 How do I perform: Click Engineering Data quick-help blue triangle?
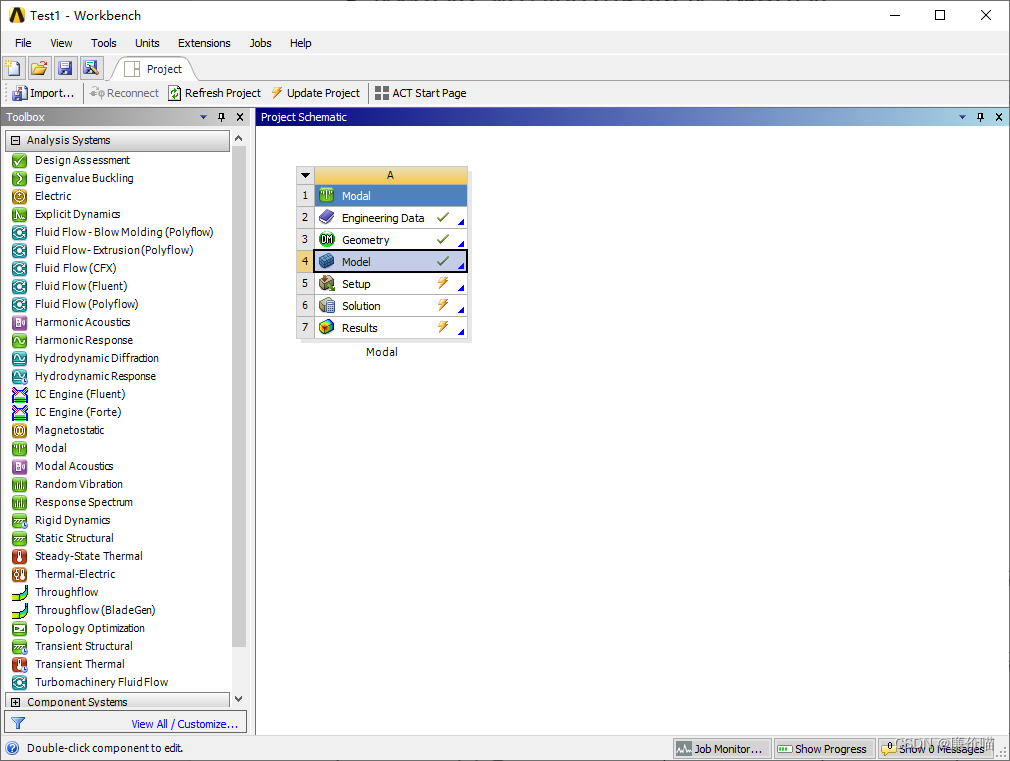tap(461, 222)
